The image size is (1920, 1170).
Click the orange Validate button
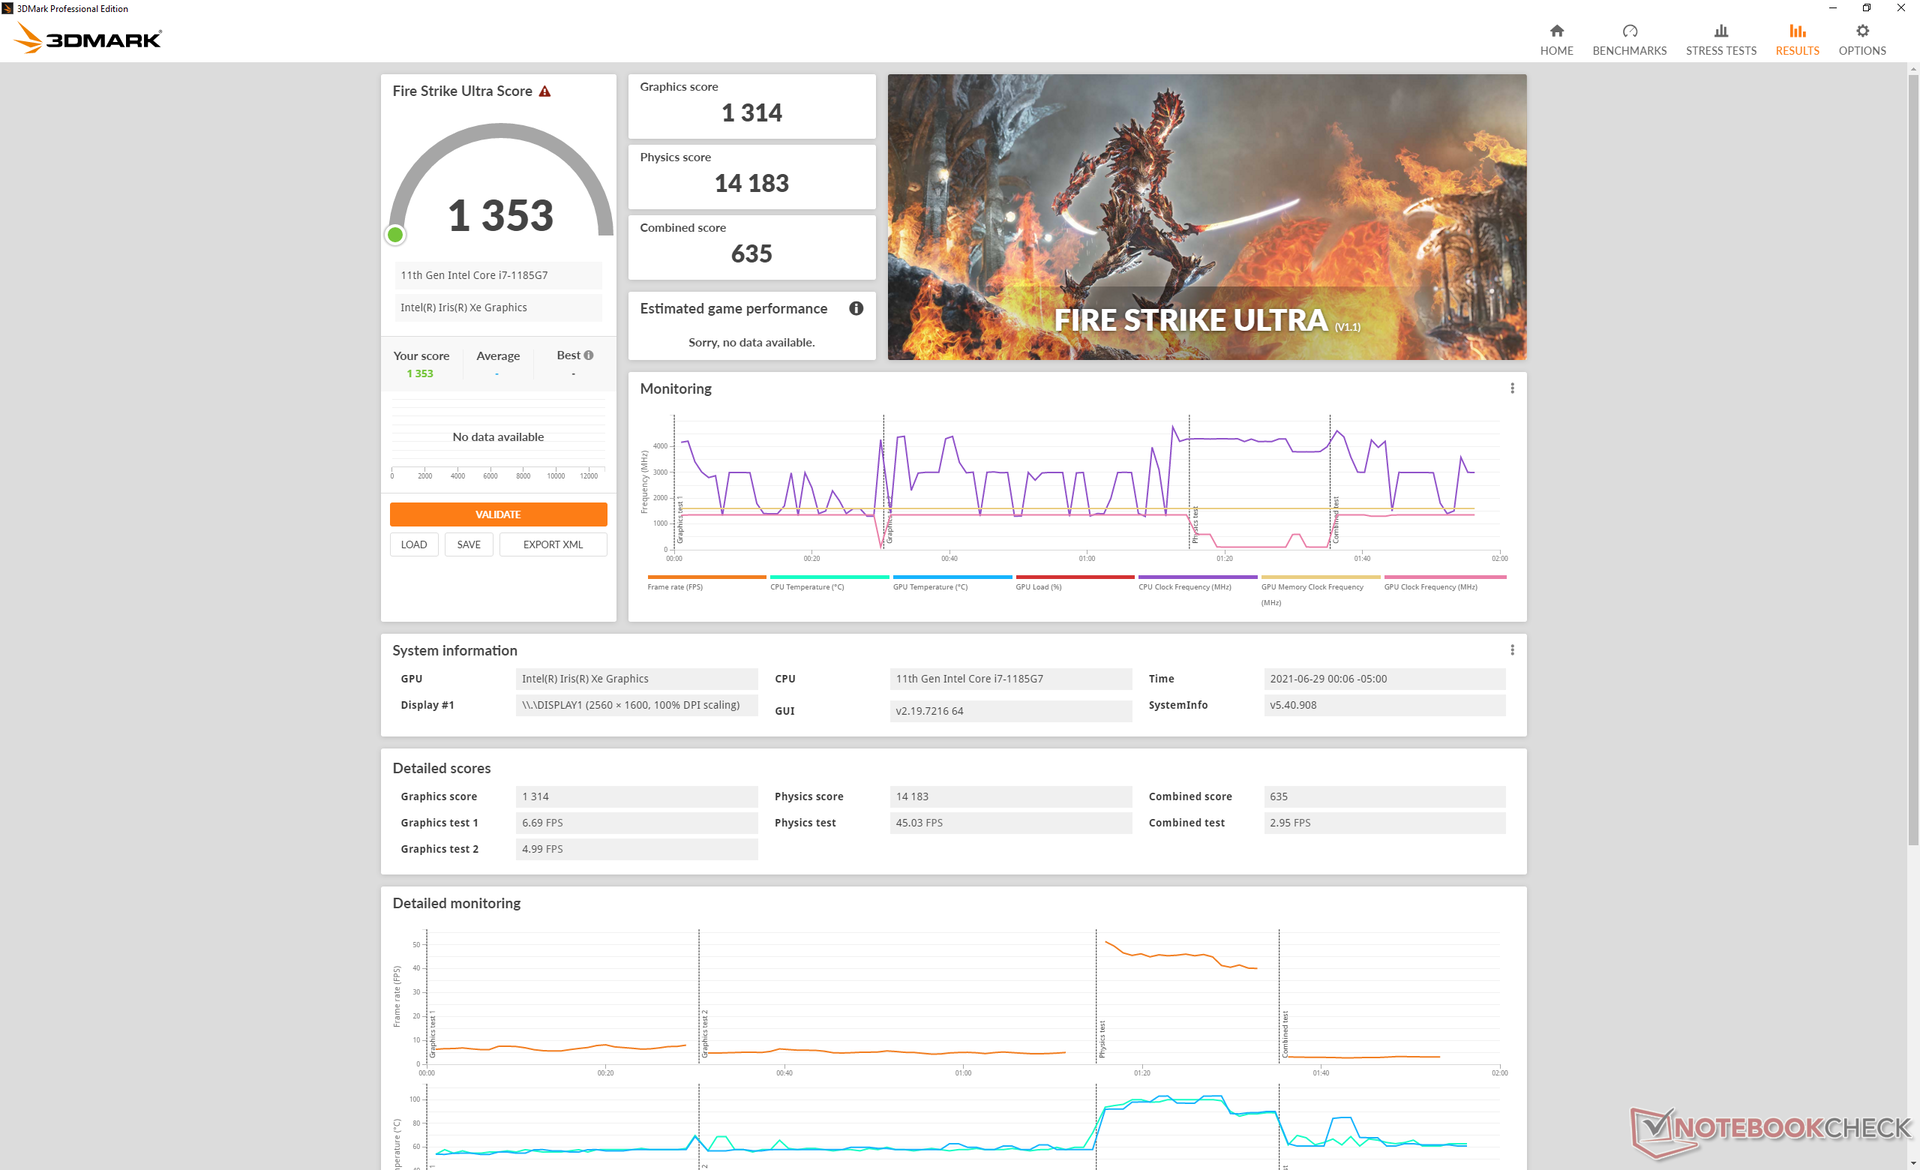pyautogui.click(x=498, y=514)
